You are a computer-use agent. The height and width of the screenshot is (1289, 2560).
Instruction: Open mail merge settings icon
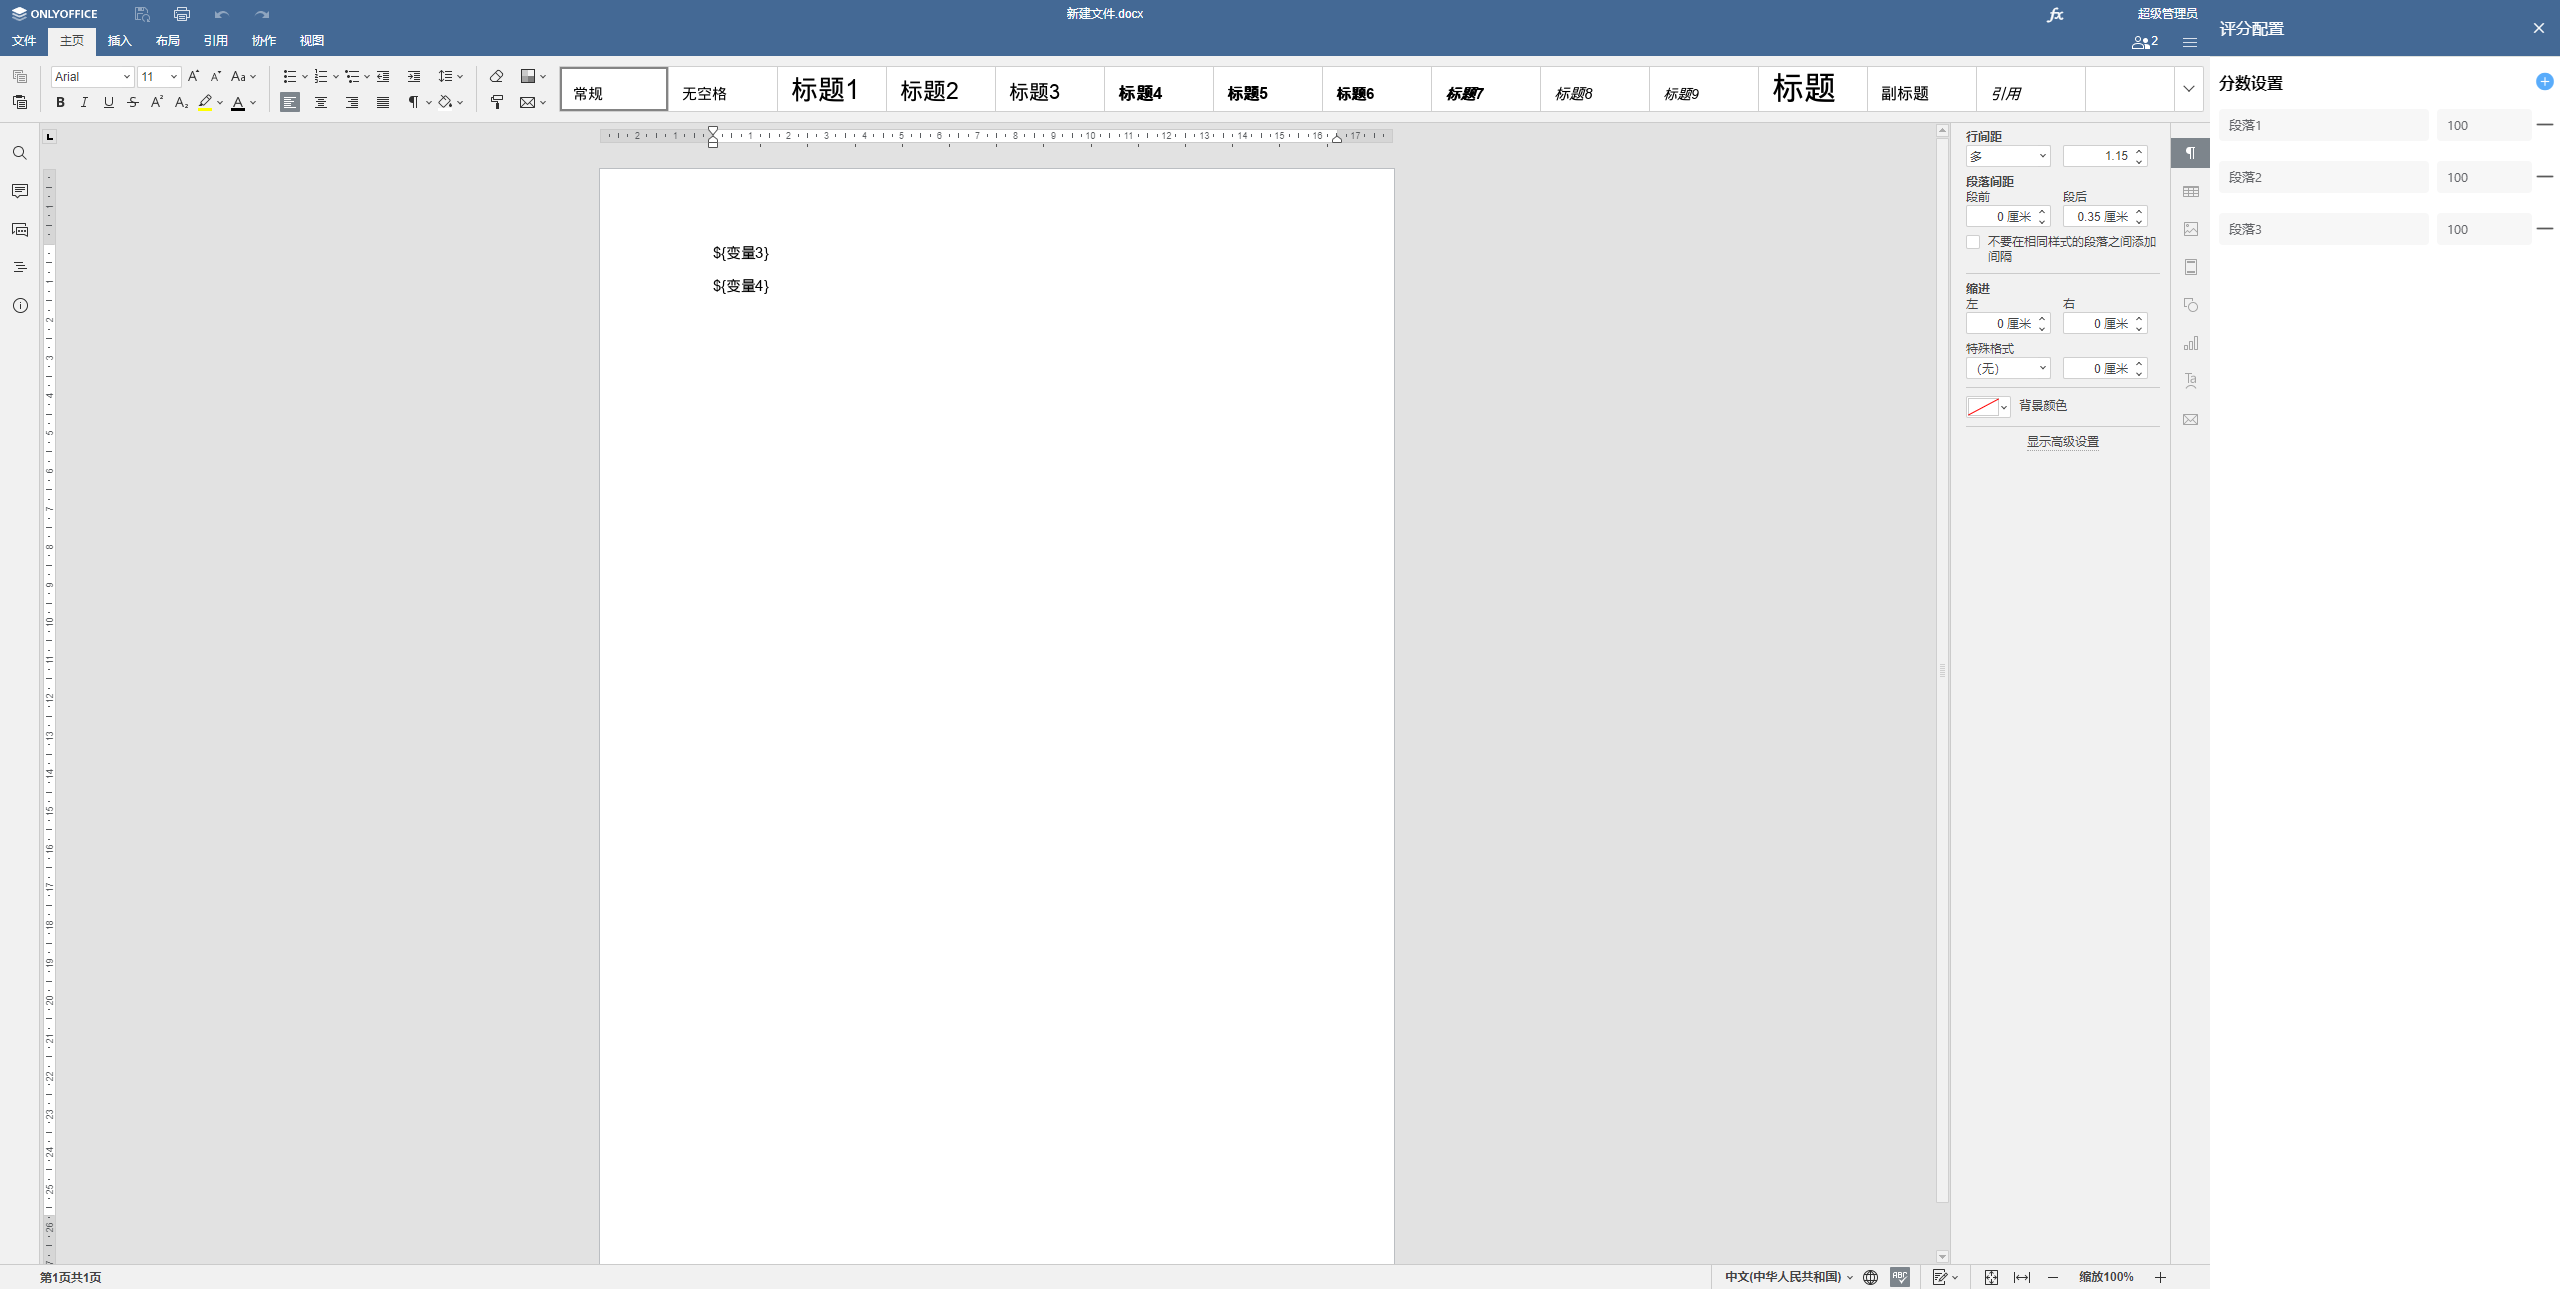click(x=2191, y=419)
